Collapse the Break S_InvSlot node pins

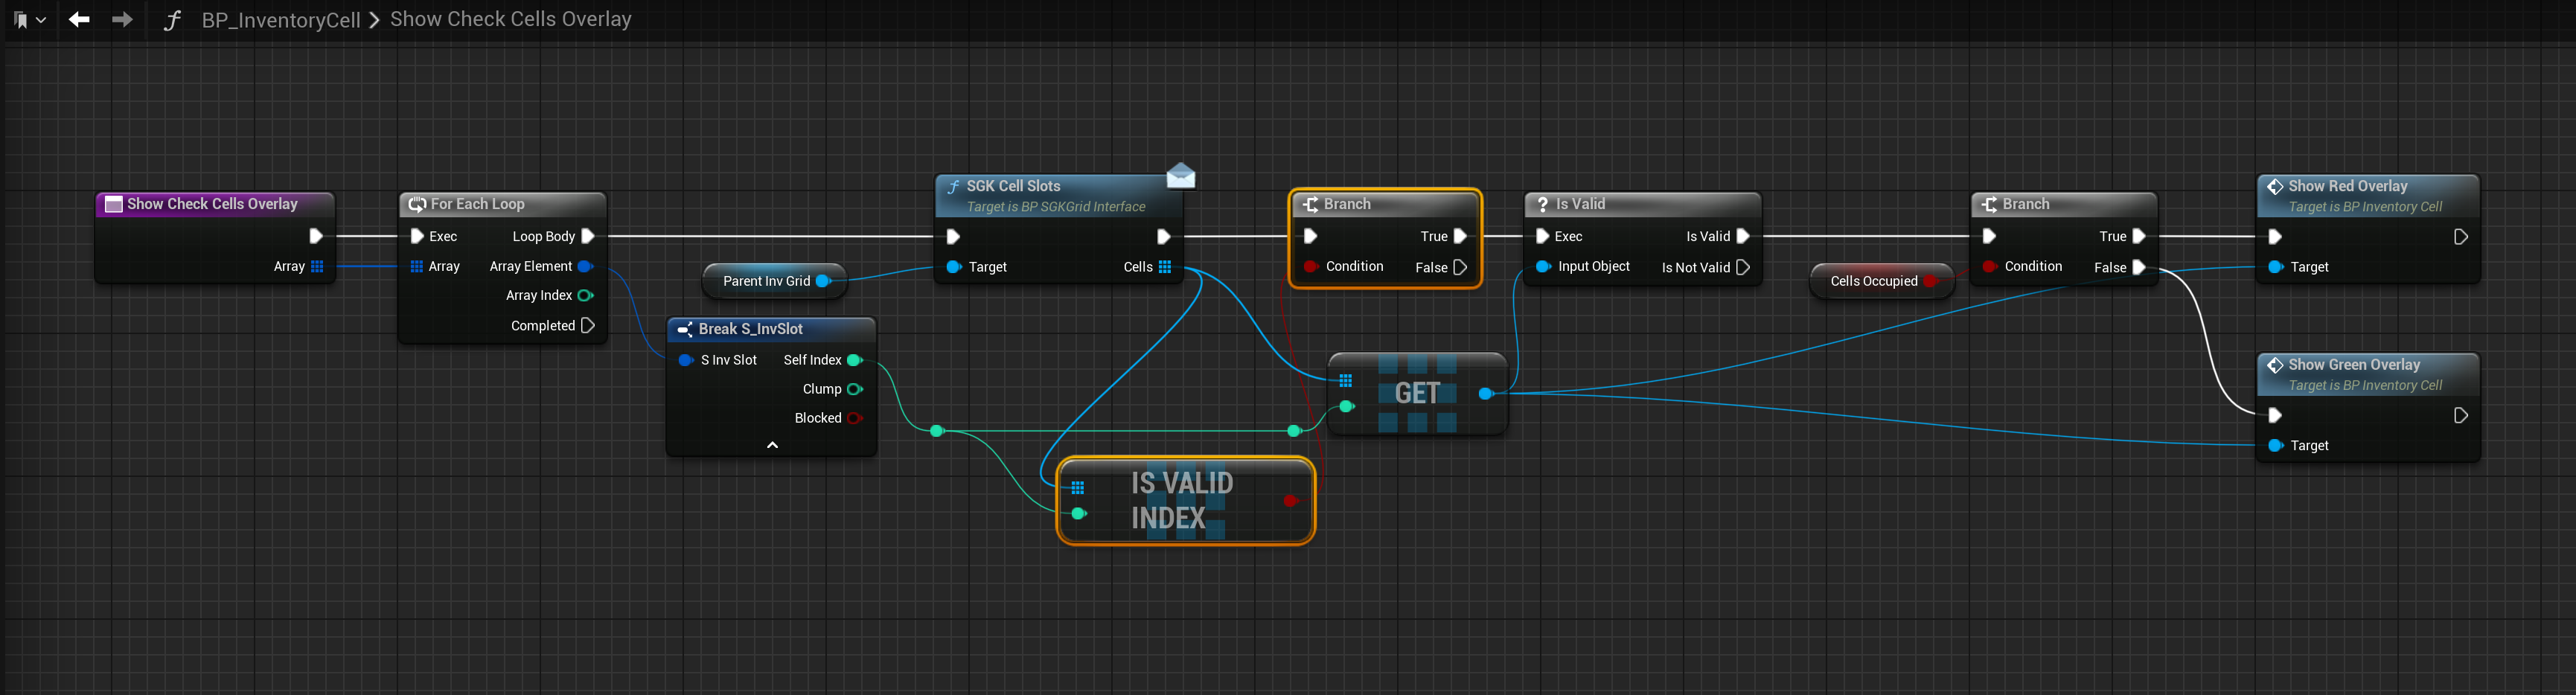pos(771,445)
